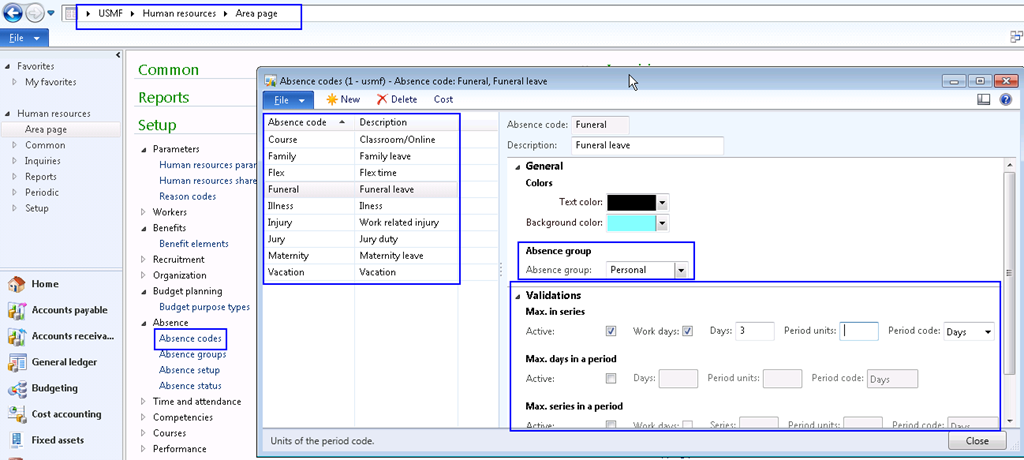The width and height of the screenshot is (1024, 460).
Task: Open the Absence group dropdown
Action: coord(682,270)
